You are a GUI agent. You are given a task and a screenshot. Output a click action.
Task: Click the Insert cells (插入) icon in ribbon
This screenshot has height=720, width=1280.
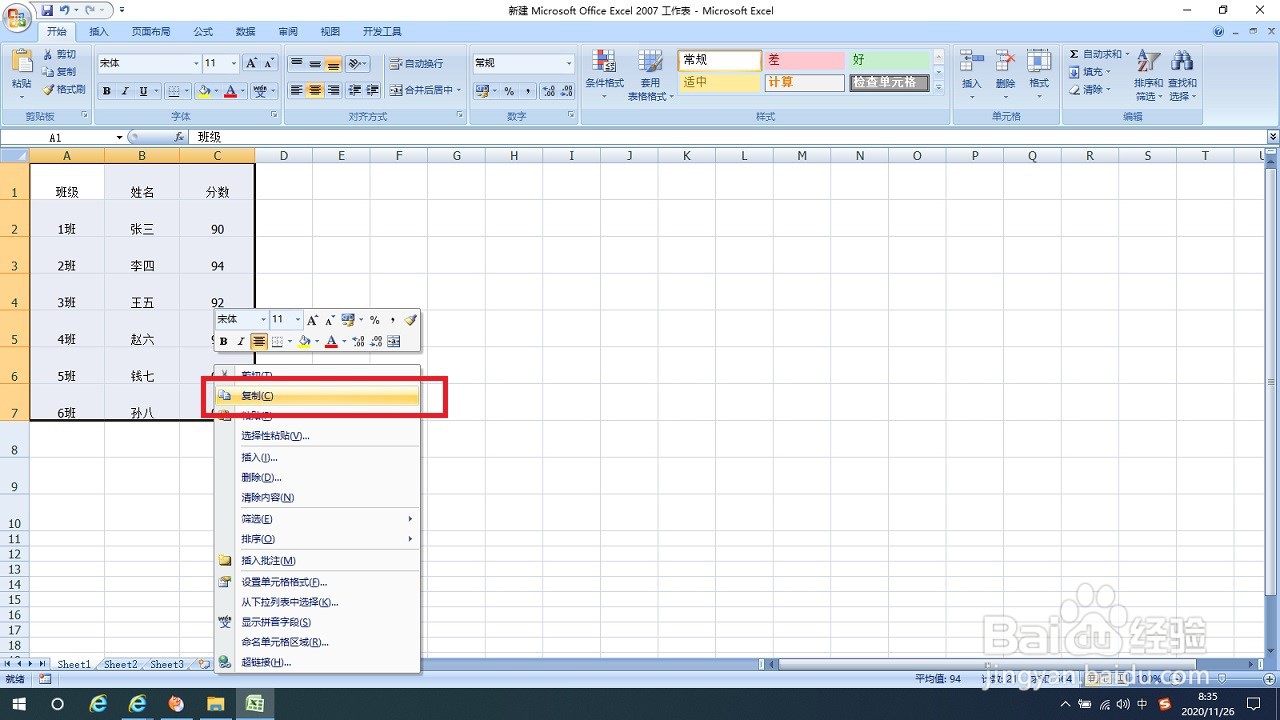(971, 62)
